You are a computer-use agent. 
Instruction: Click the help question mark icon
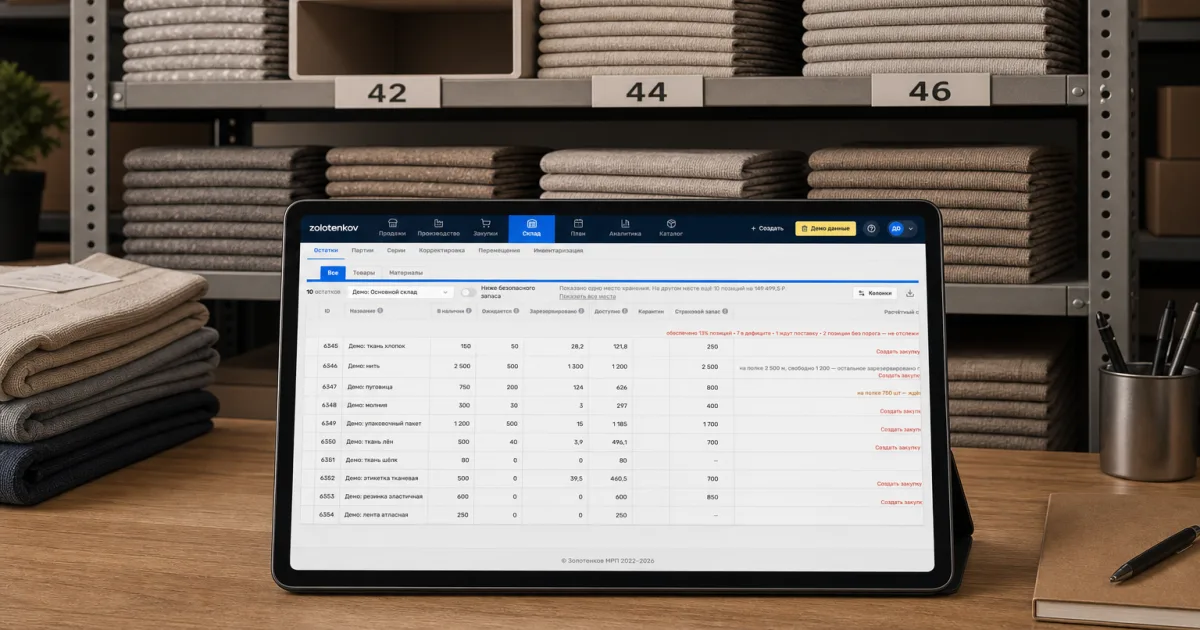(x=871, y=228)
